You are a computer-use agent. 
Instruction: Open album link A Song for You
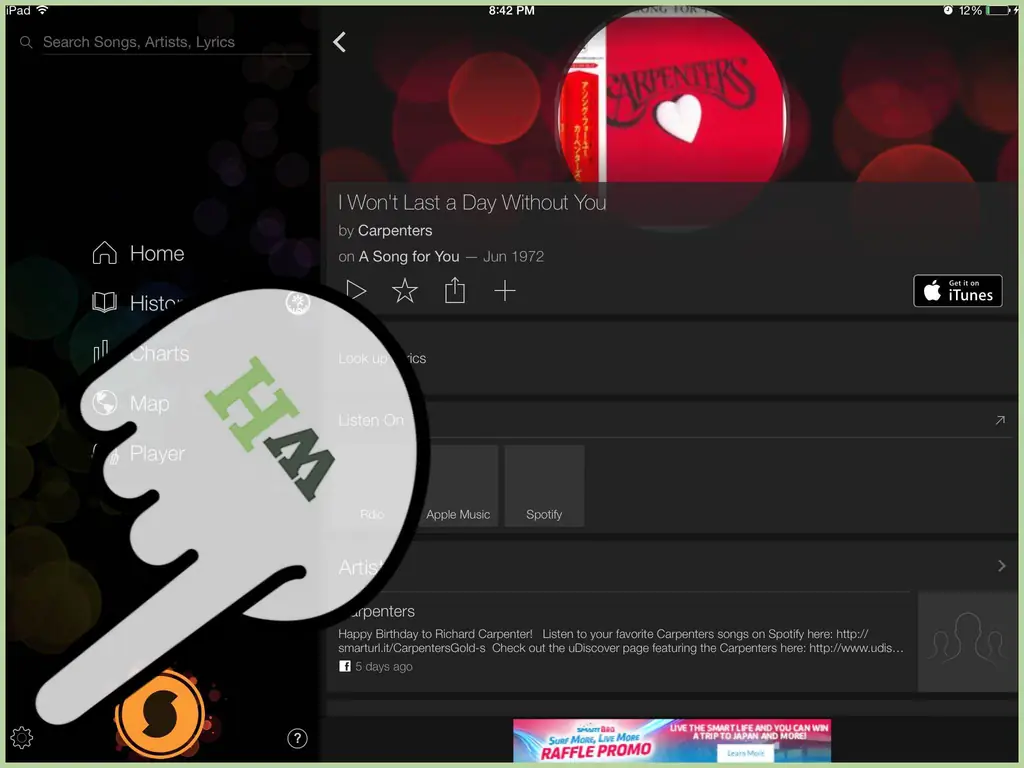409,257
